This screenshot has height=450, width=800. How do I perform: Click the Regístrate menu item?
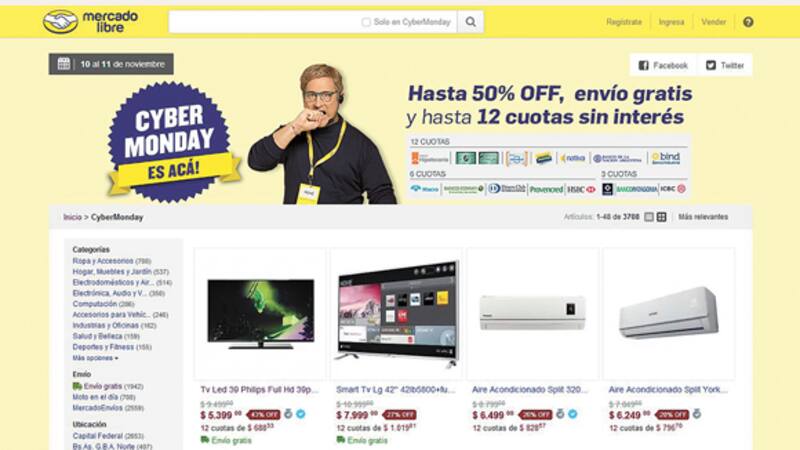pos(623,22)
